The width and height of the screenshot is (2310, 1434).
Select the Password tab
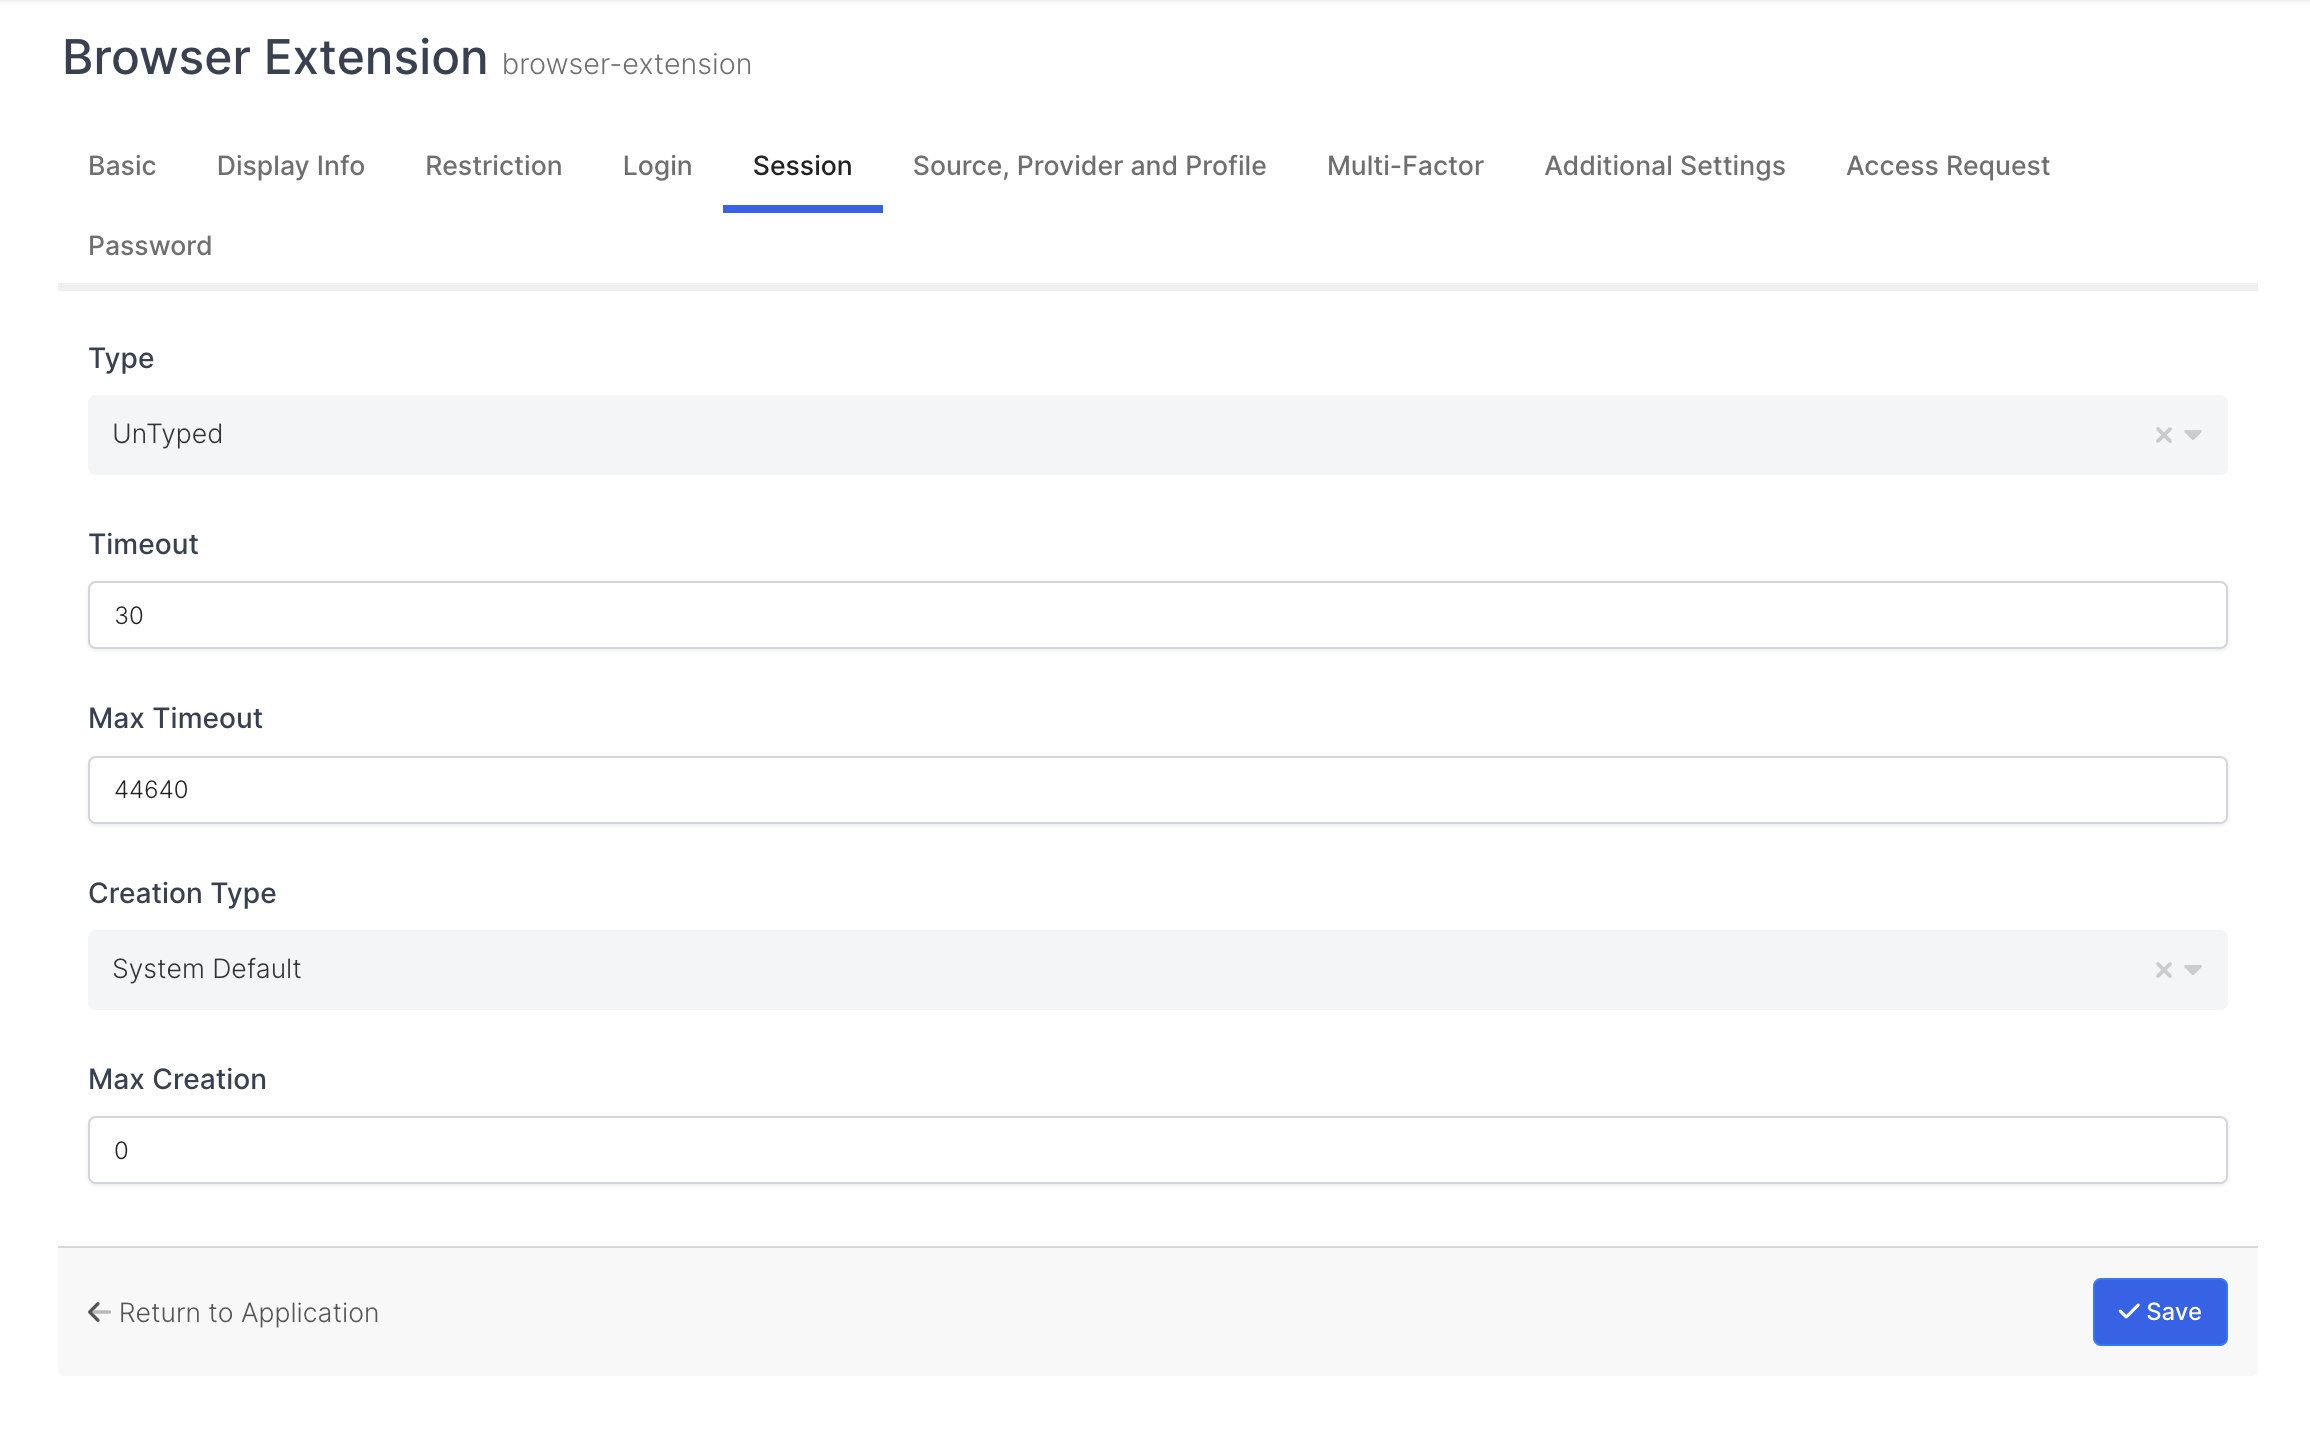[x=150, y=246]
